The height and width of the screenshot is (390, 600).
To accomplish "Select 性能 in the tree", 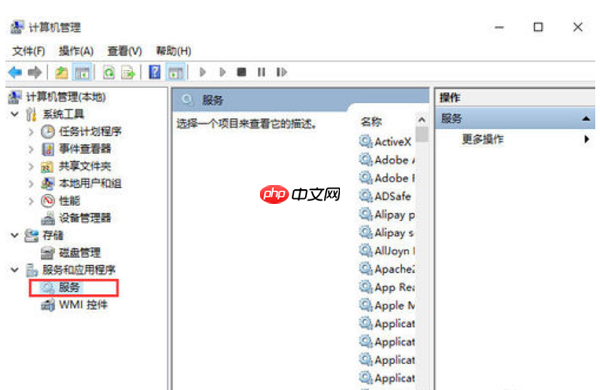I will coord(70,201).
